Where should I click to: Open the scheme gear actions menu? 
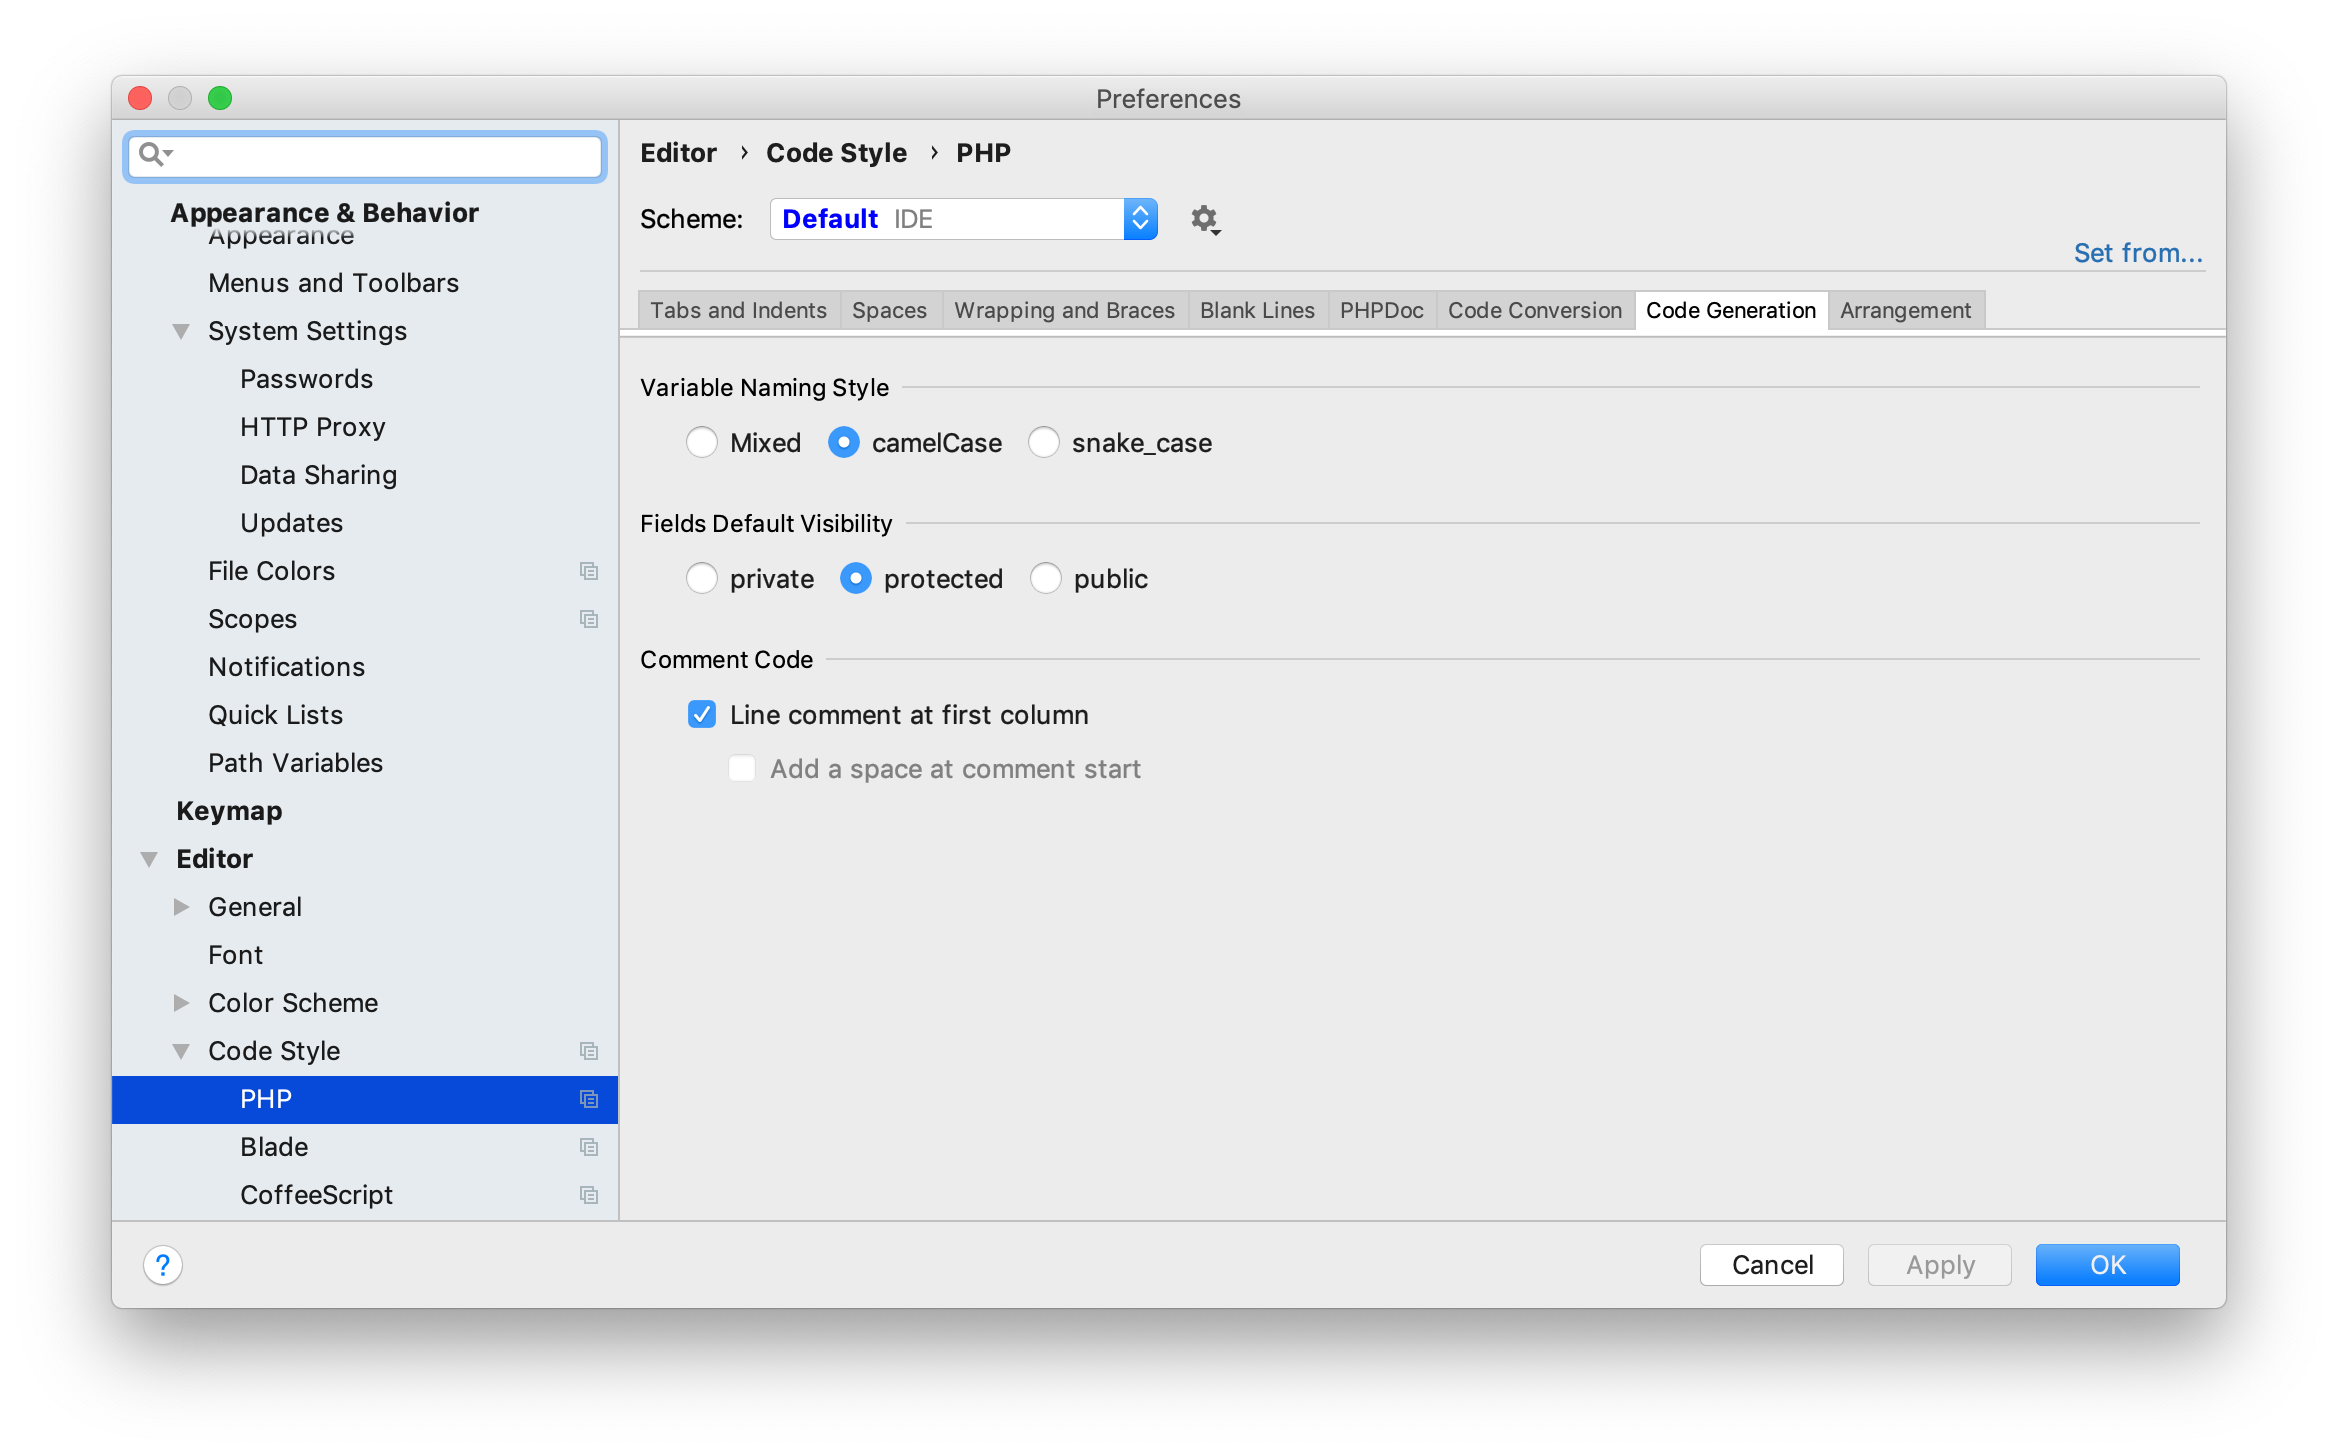(x=1205, y=219)
